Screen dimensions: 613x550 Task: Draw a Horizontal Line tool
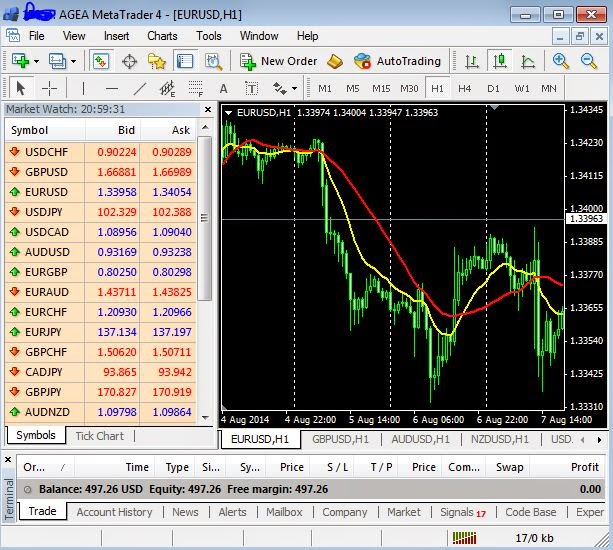point(112,89)
